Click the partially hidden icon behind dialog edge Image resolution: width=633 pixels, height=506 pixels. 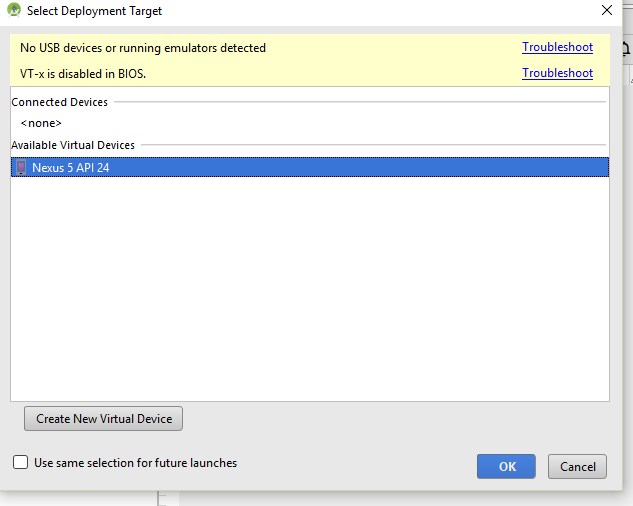click(x=627, y=48)
